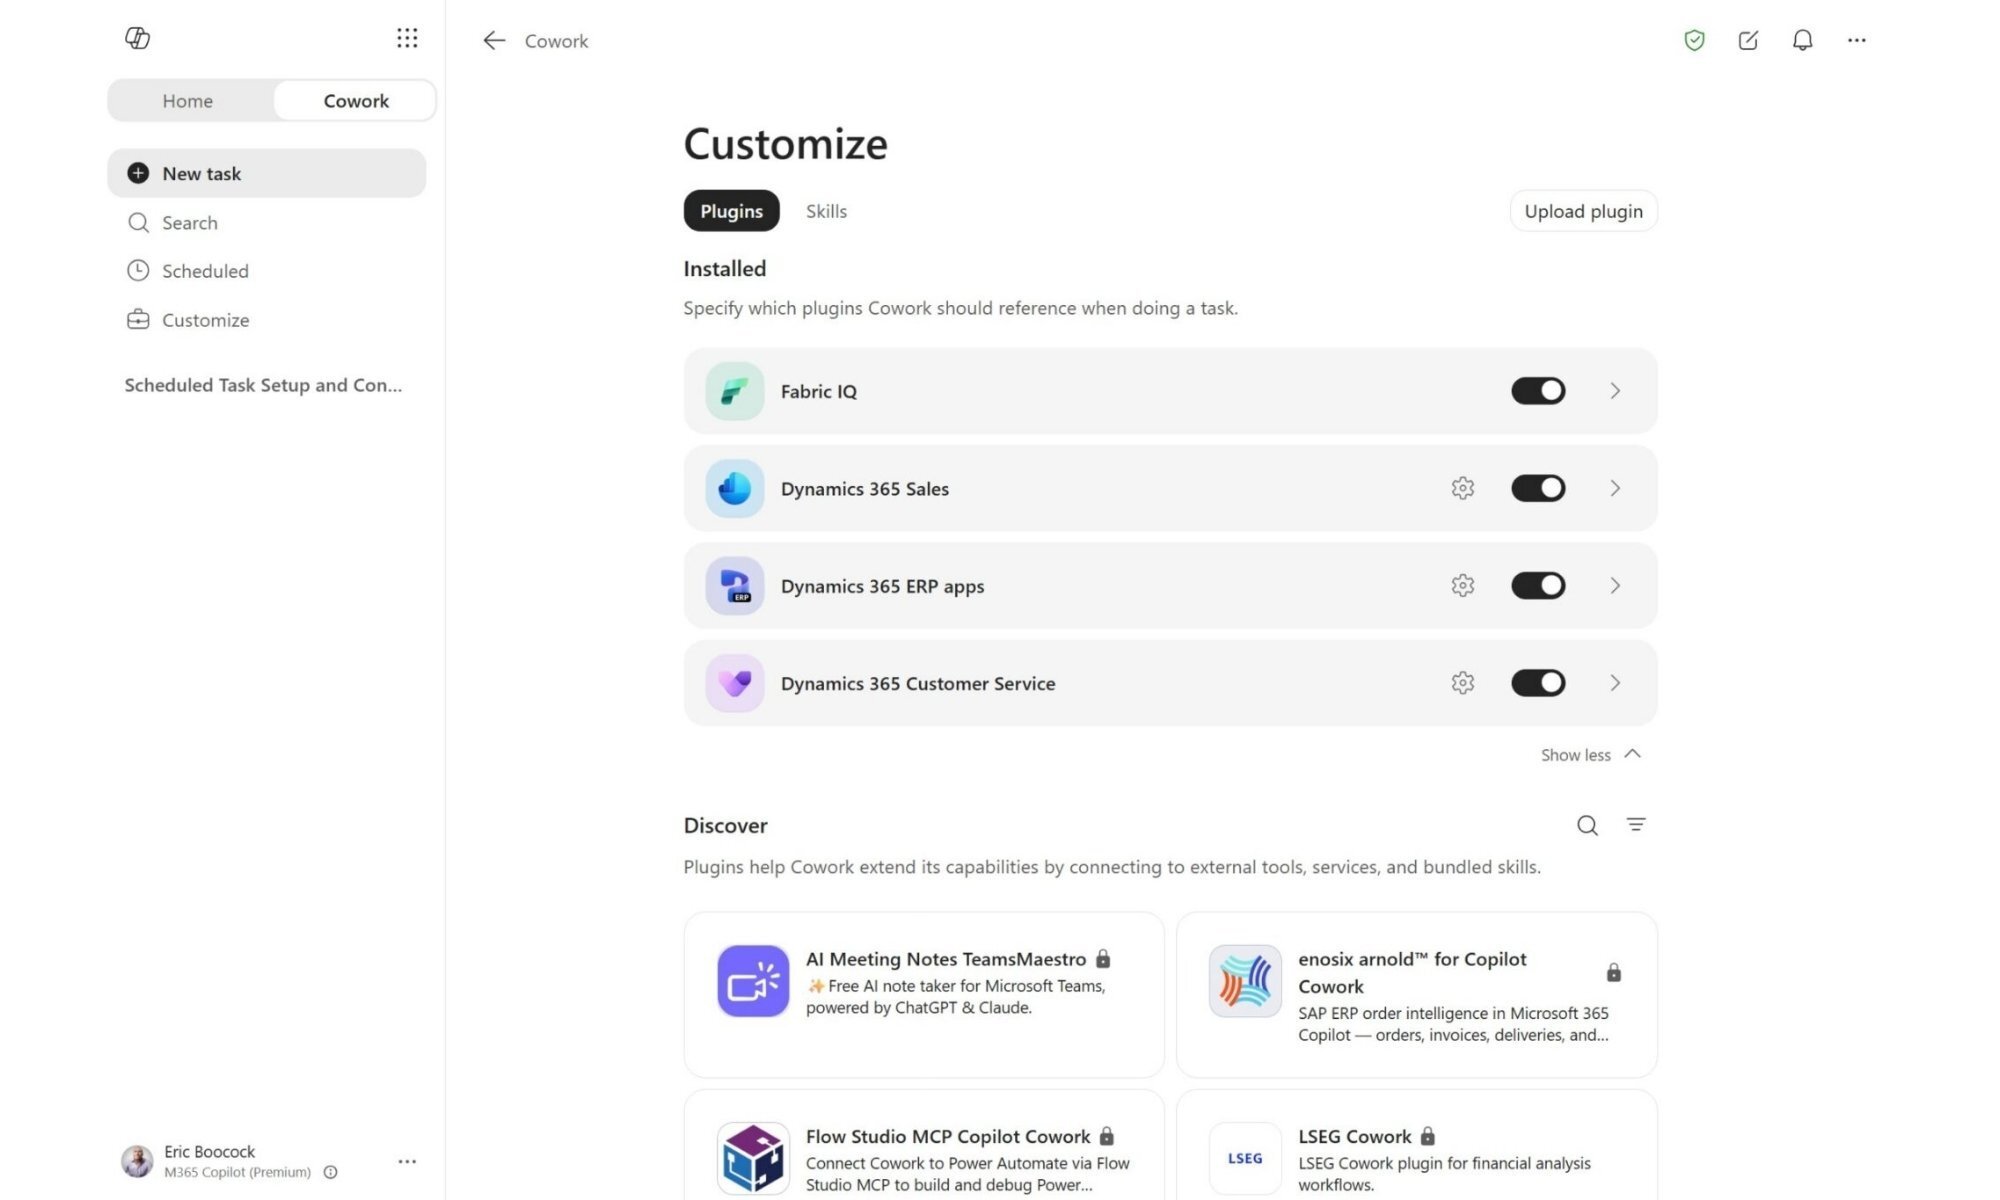Open the Flow Studio MCP Copilot Cowork card
Image resolution: width=2000 pixels, height=1200 pixels.
[x=924, y=1145]
